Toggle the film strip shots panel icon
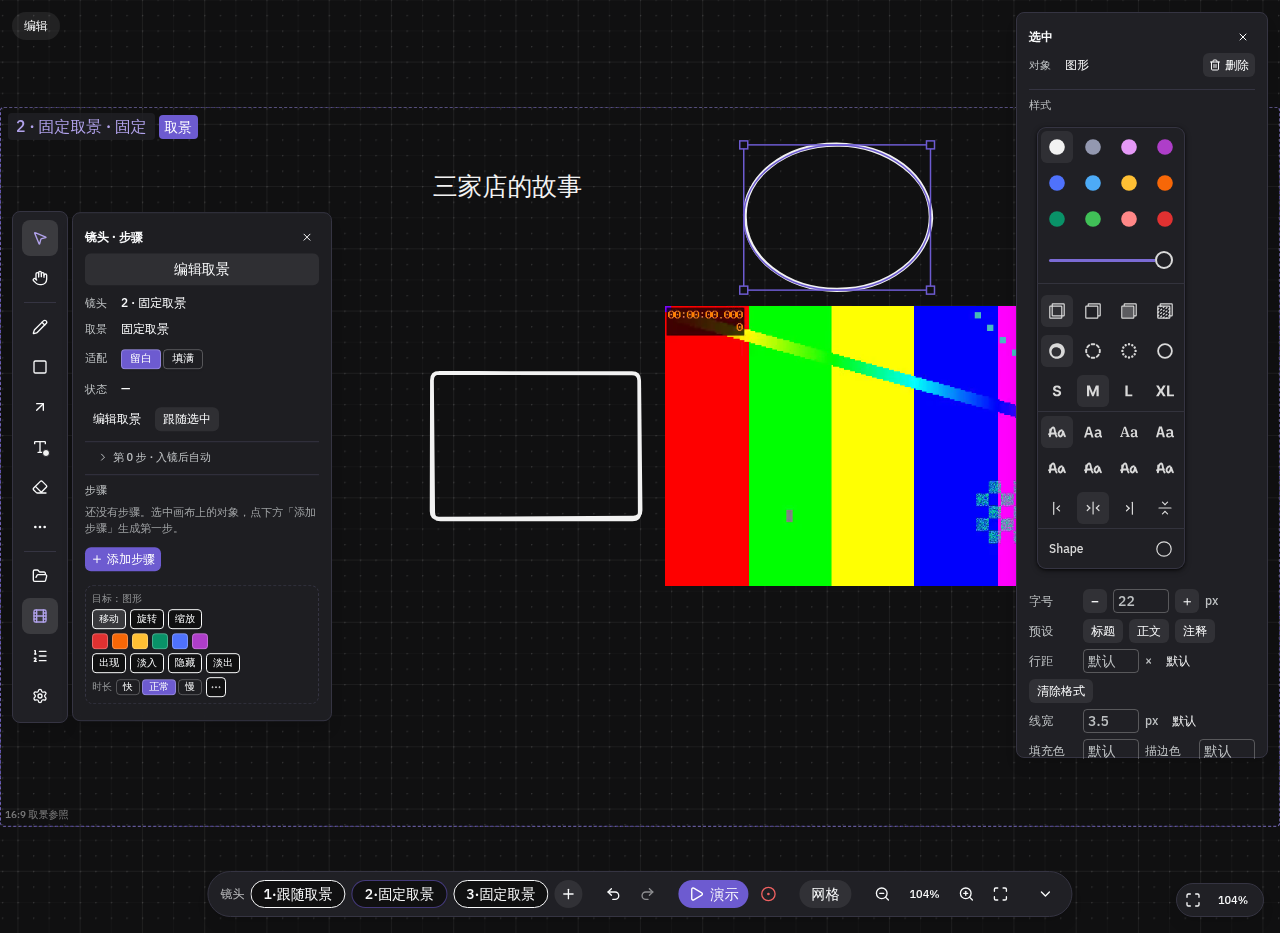The height and width of the screenshot is (933, 1280). click(x=40, y=616)
